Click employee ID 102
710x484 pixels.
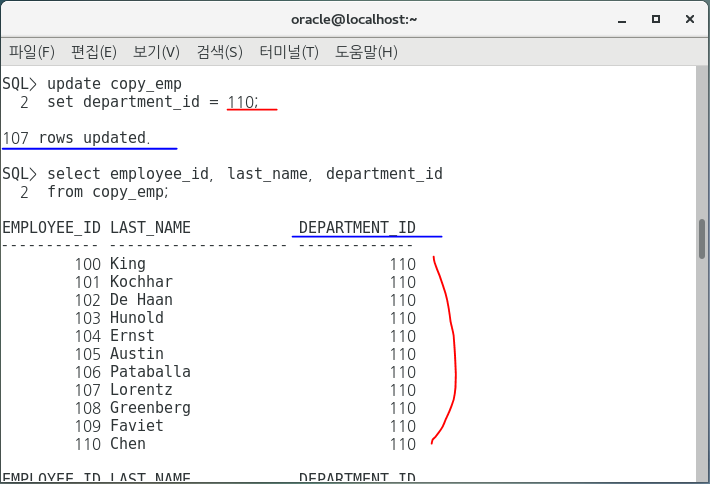87,300
